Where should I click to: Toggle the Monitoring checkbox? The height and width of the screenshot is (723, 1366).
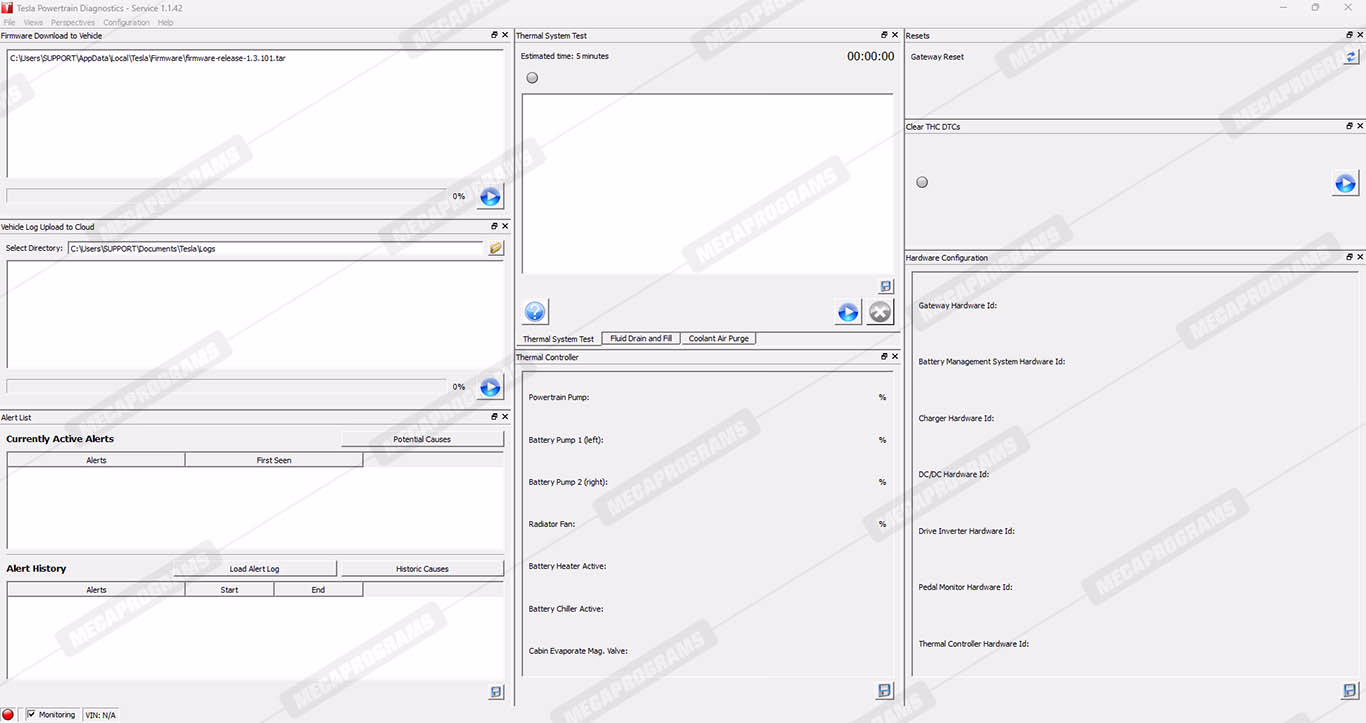[x=32, y=715]
